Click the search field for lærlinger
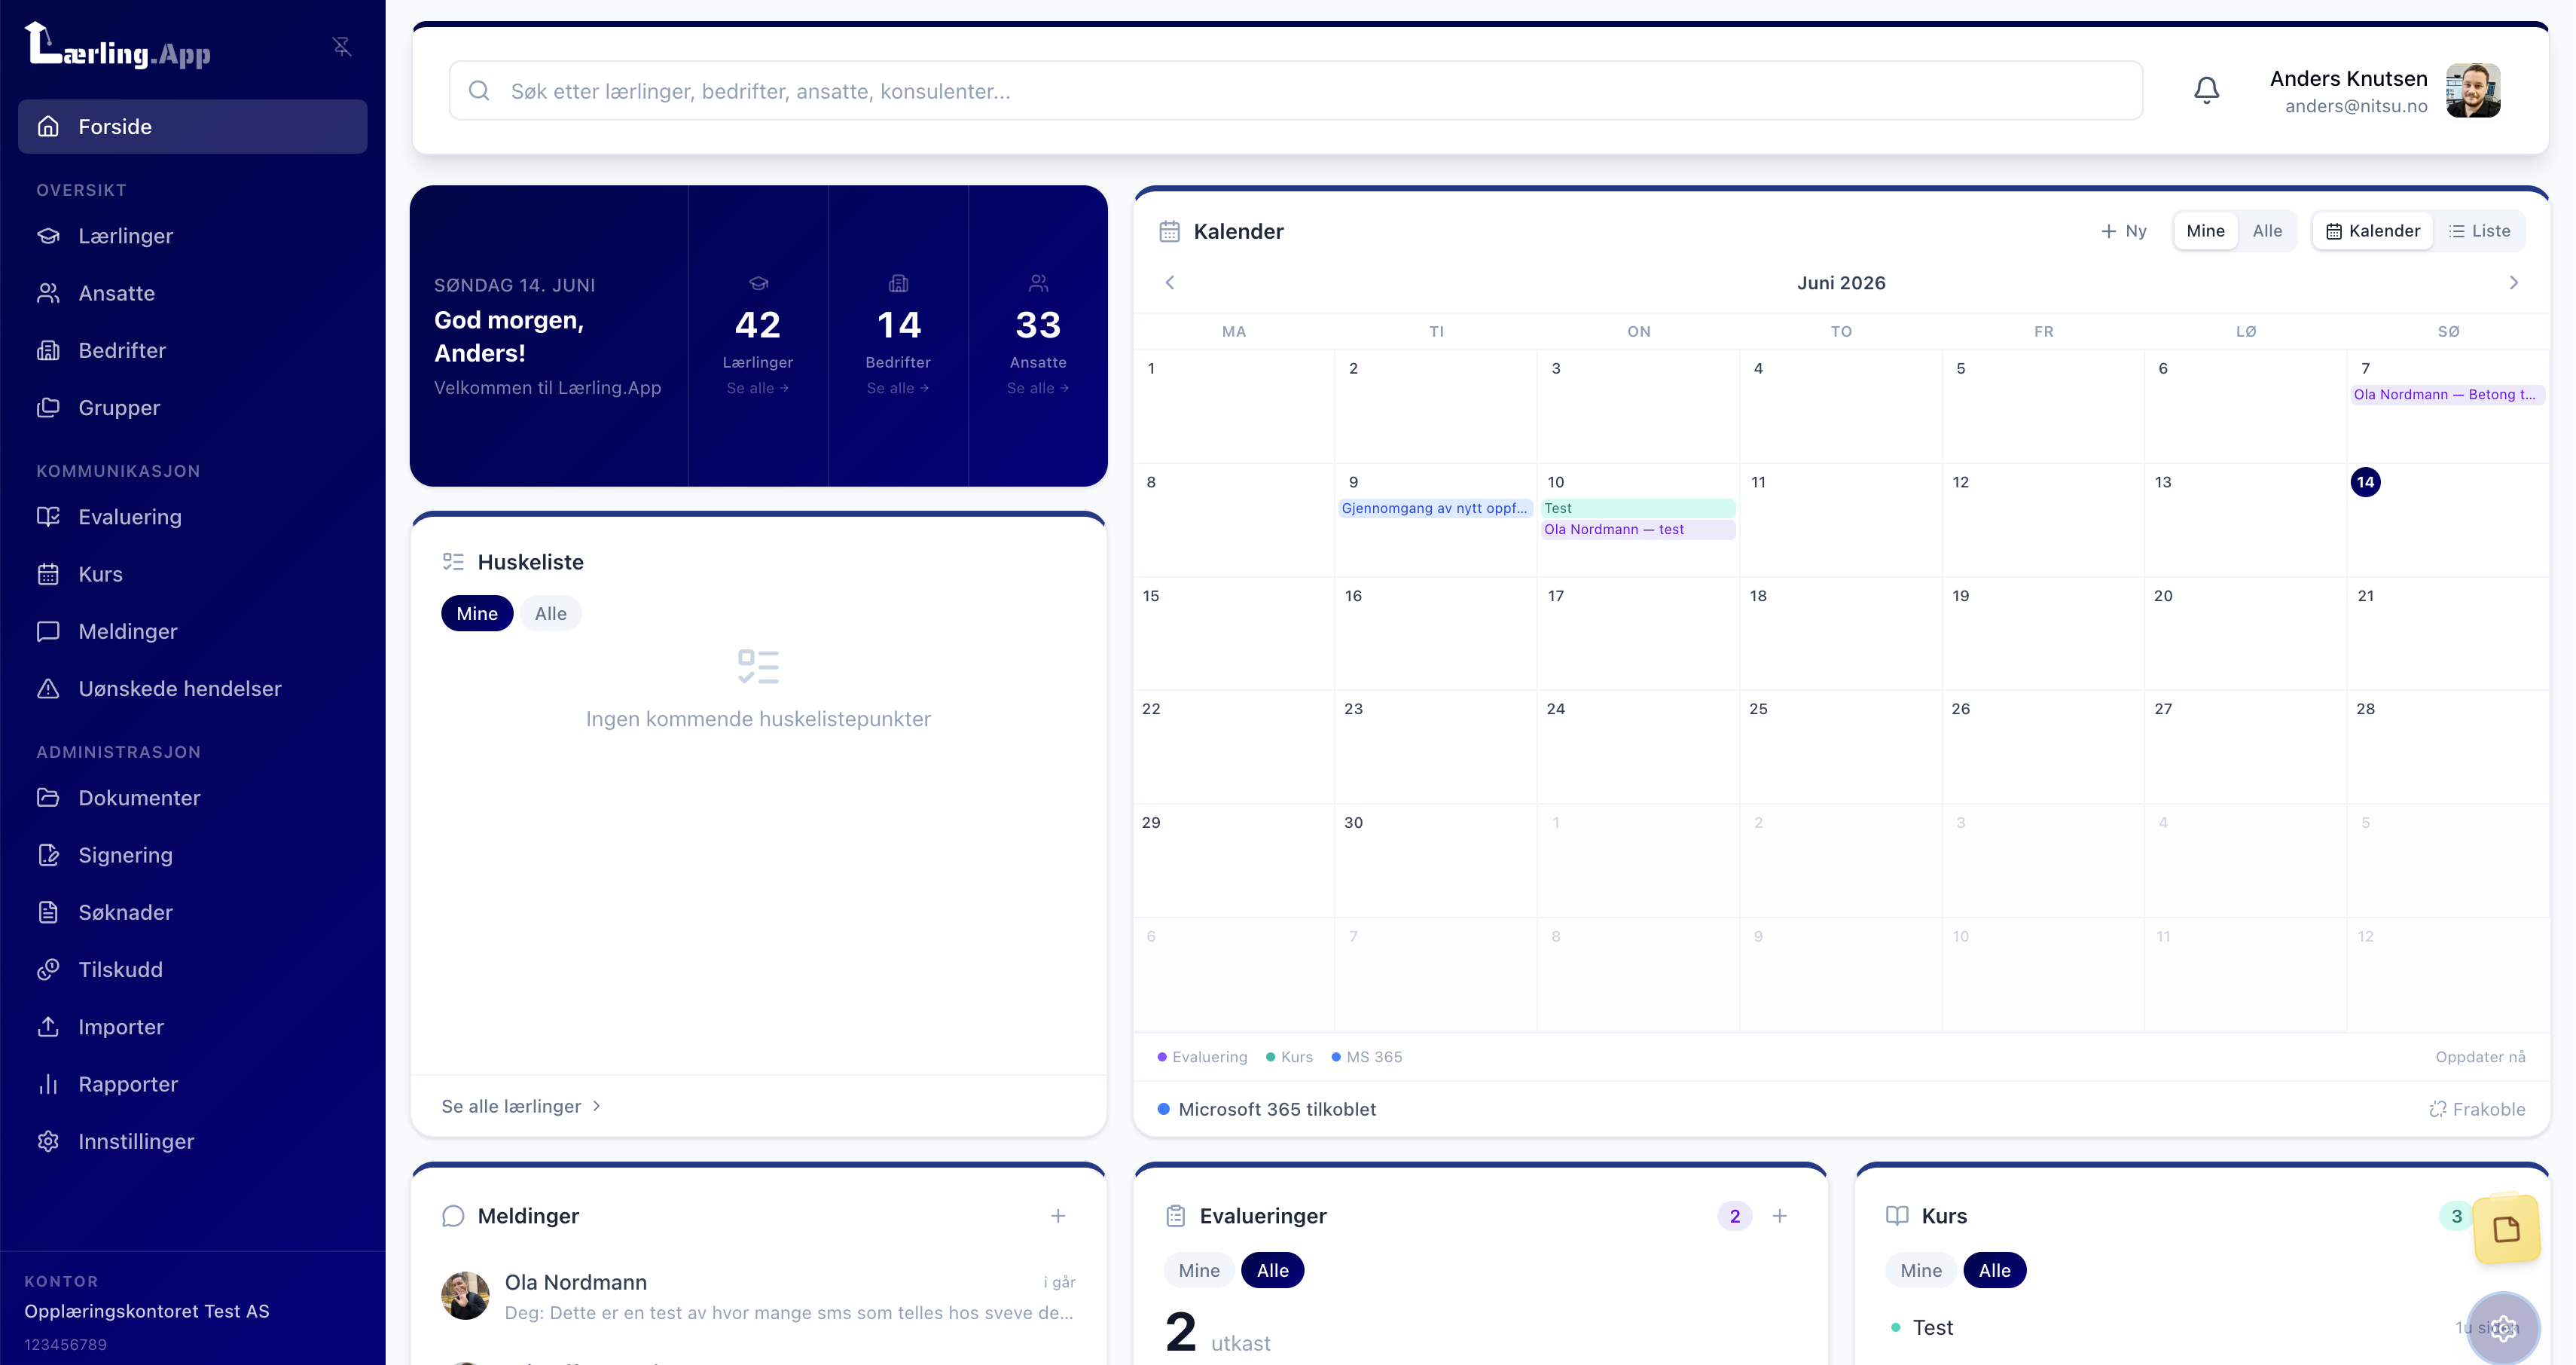 coord(1295,91)
